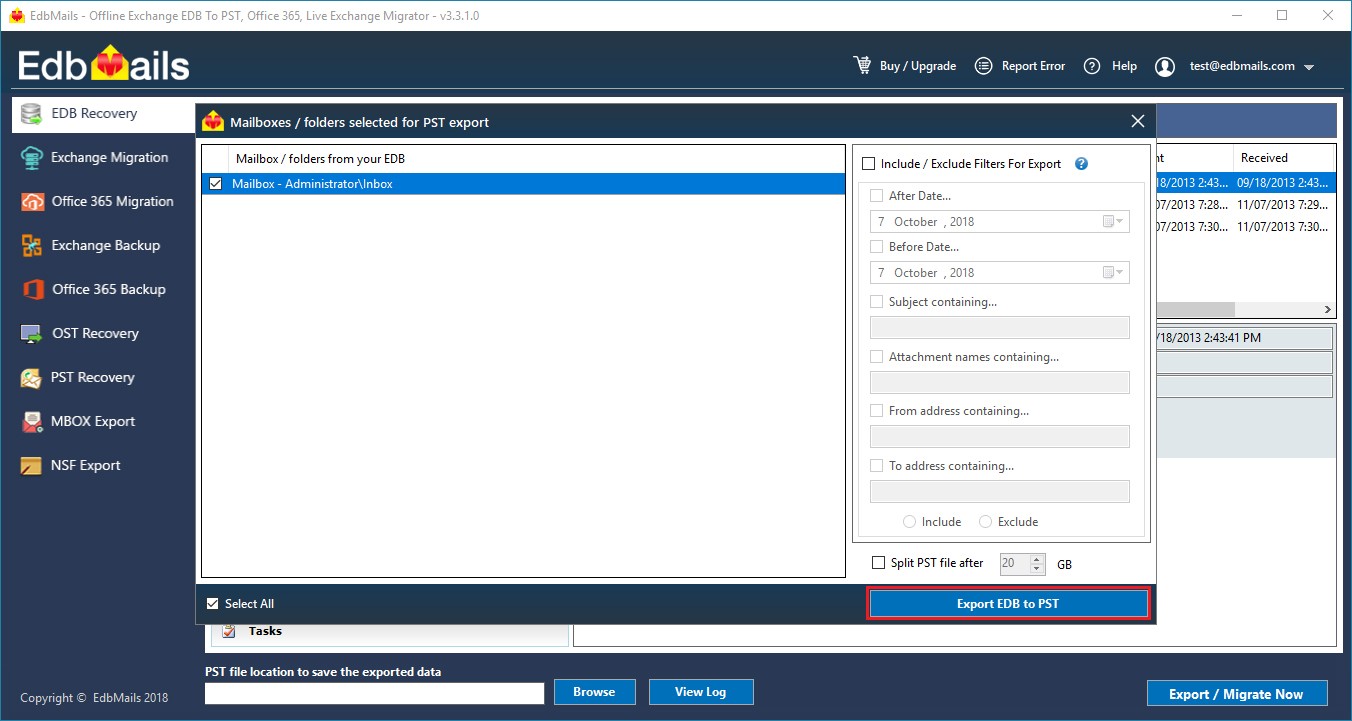Enable Include / Exclude Filters For Export
Image resolution: width=1352 pixels, height=721 pixels.
click(868, 164)
